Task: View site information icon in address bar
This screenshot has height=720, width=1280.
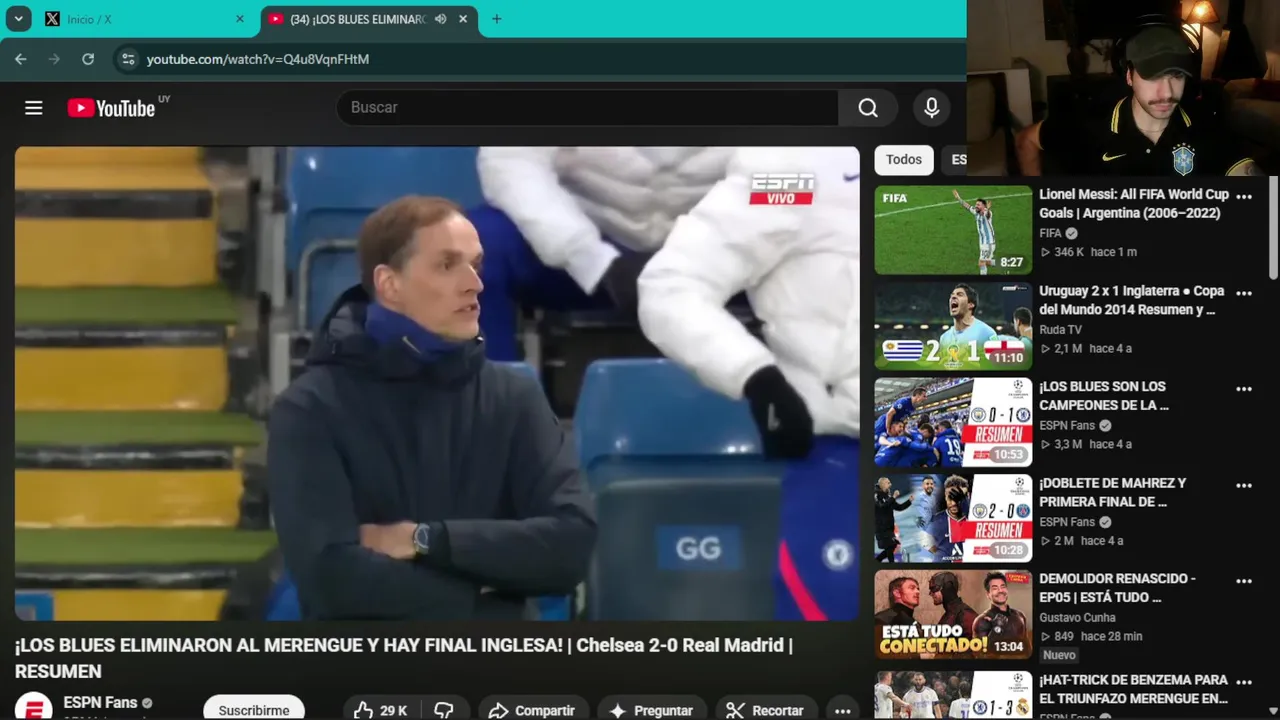Action: click(x=127, y=59)
